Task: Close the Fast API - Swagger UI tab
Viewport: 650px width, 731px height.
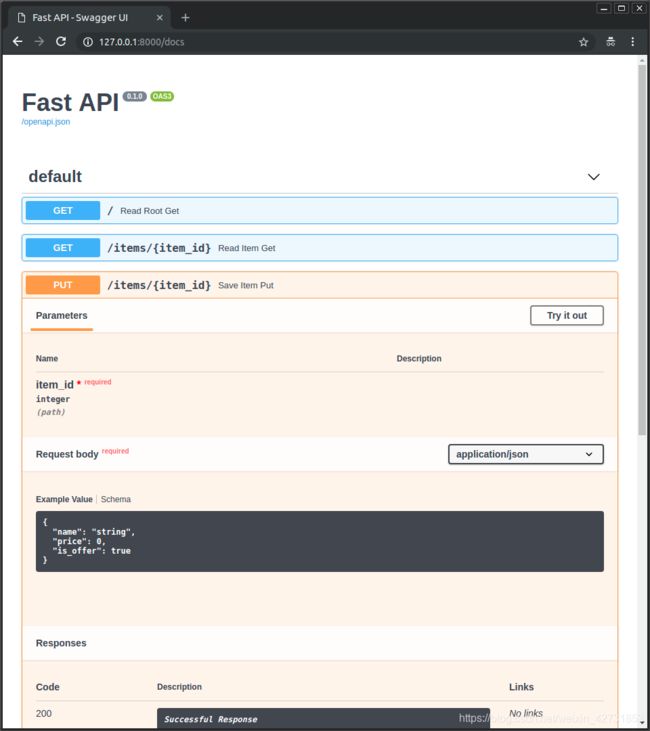Action: click(159, 18)
